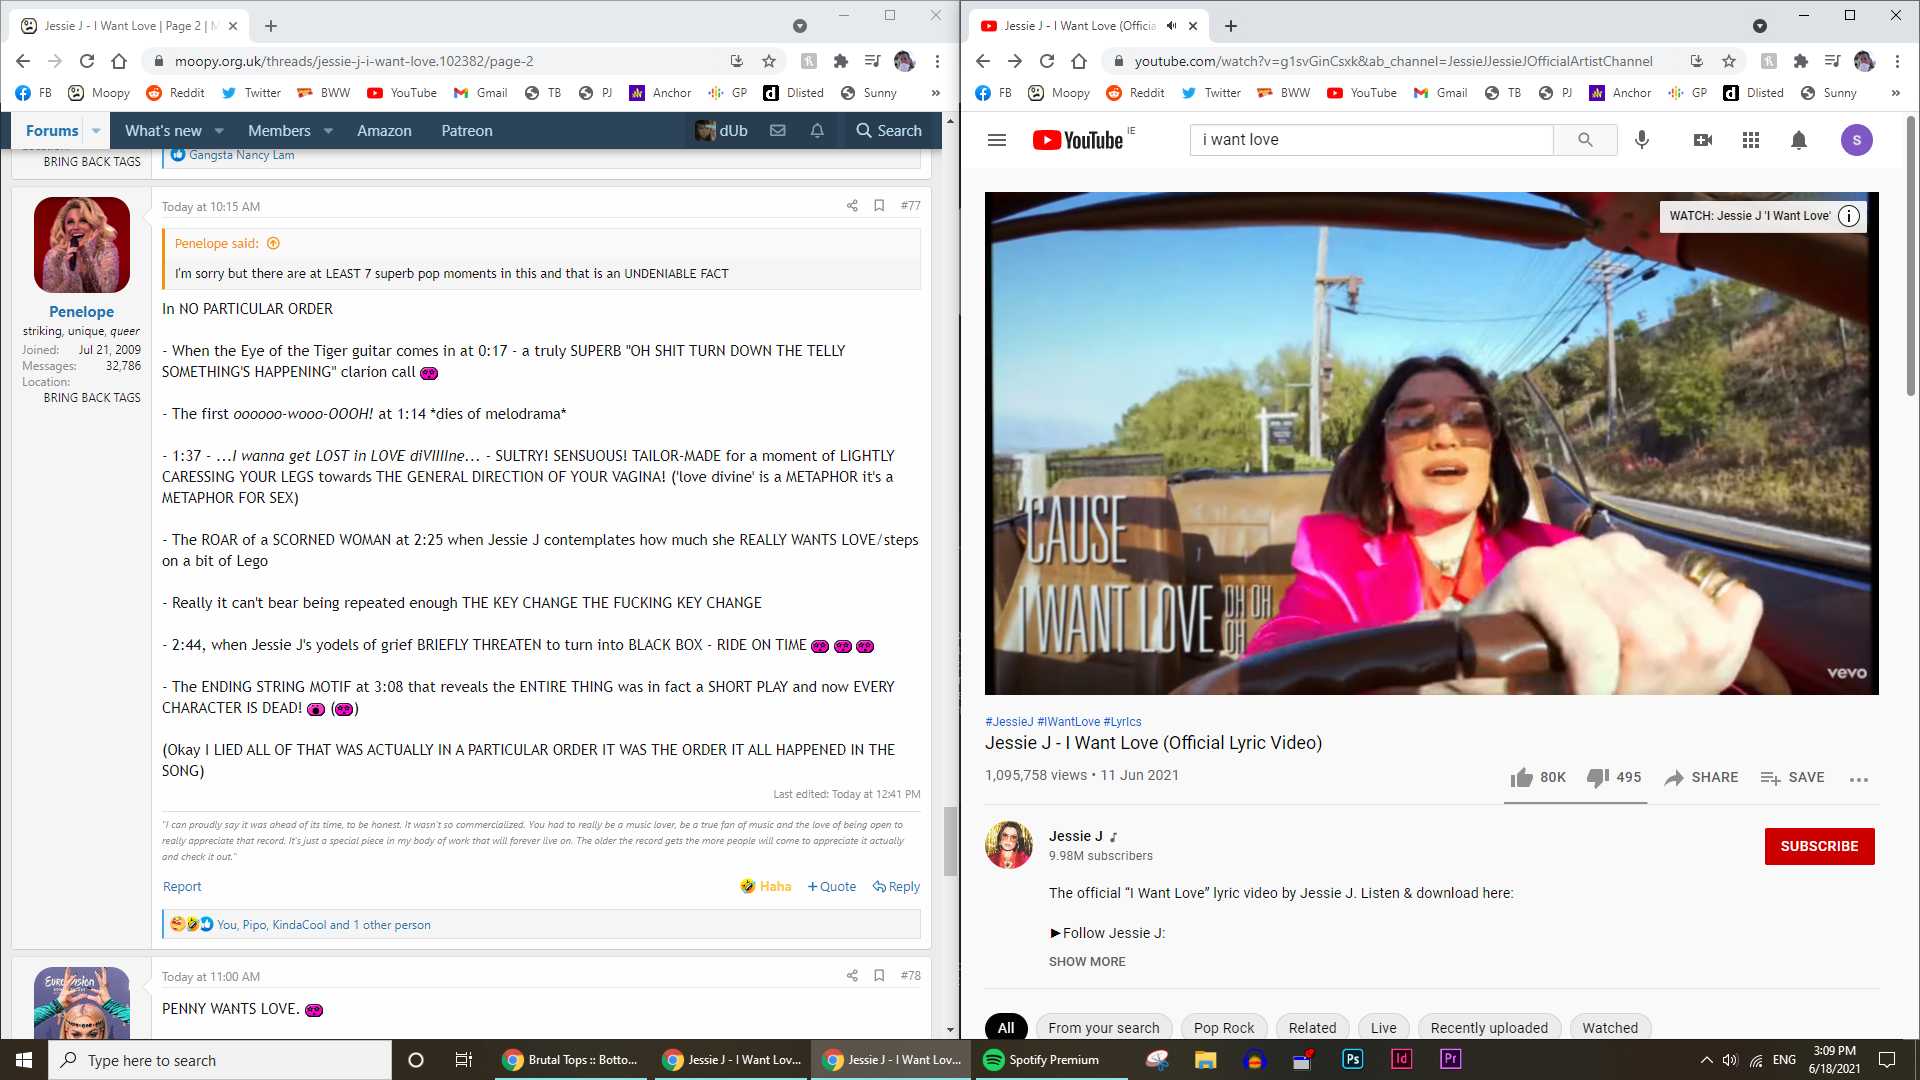
Task: Report post #77
Action: (x=182, y=887)
